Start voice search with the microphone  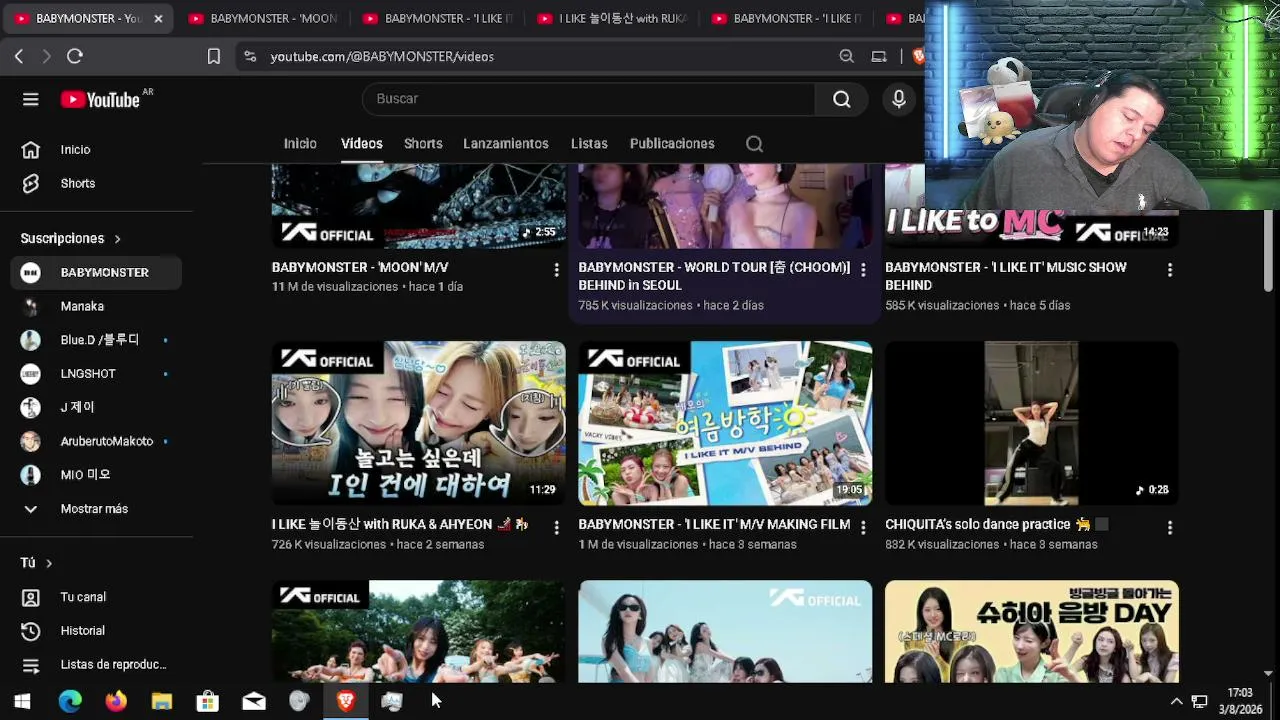pyautogui.click(x=899, y=99)
